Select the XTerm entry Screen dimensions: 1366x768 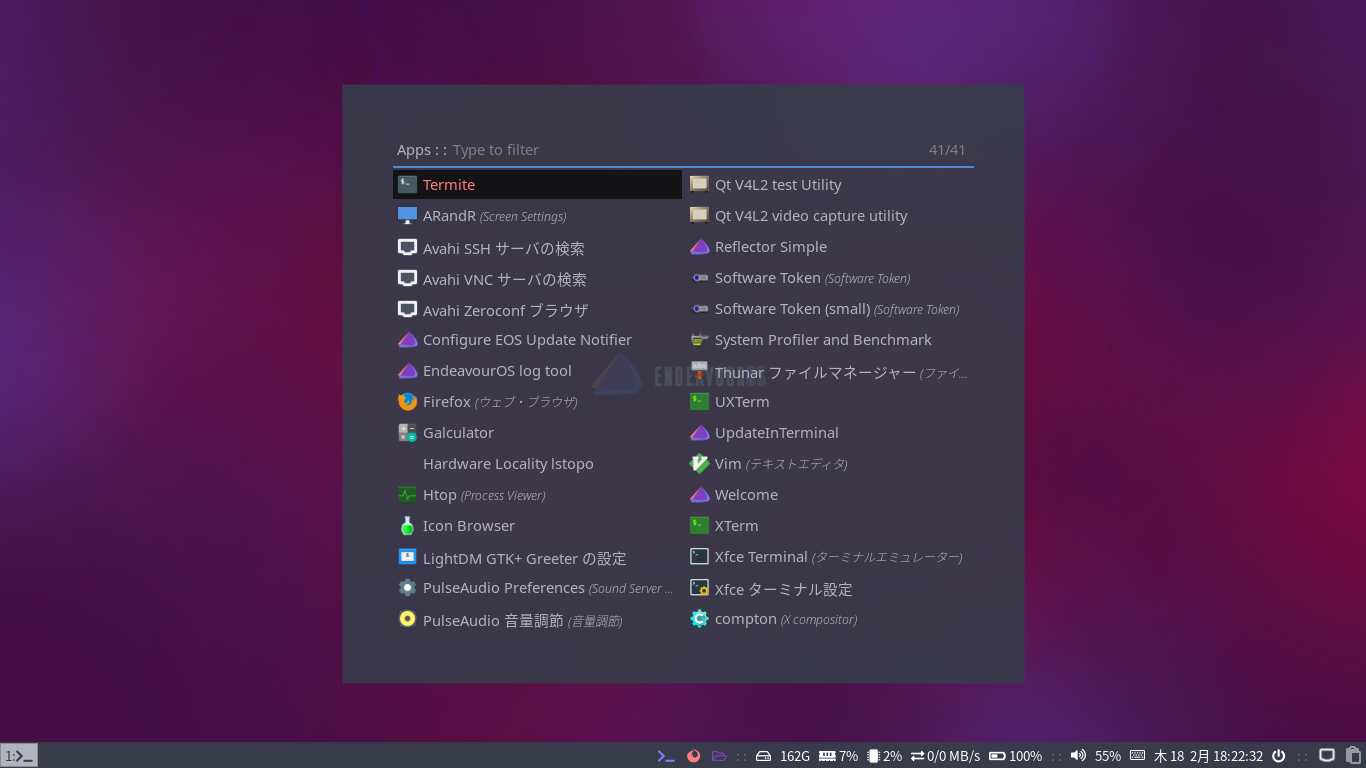click(x=829, y=525)
